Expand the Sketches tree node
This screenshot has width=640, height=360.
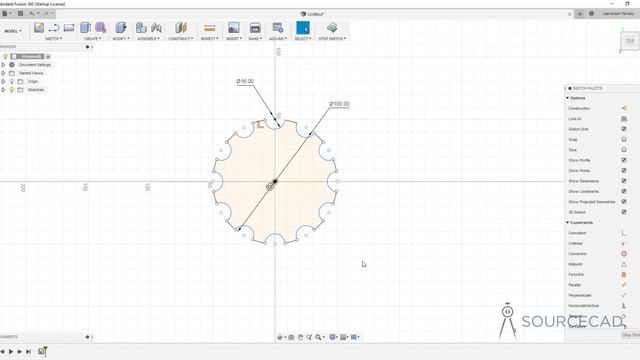3,90
